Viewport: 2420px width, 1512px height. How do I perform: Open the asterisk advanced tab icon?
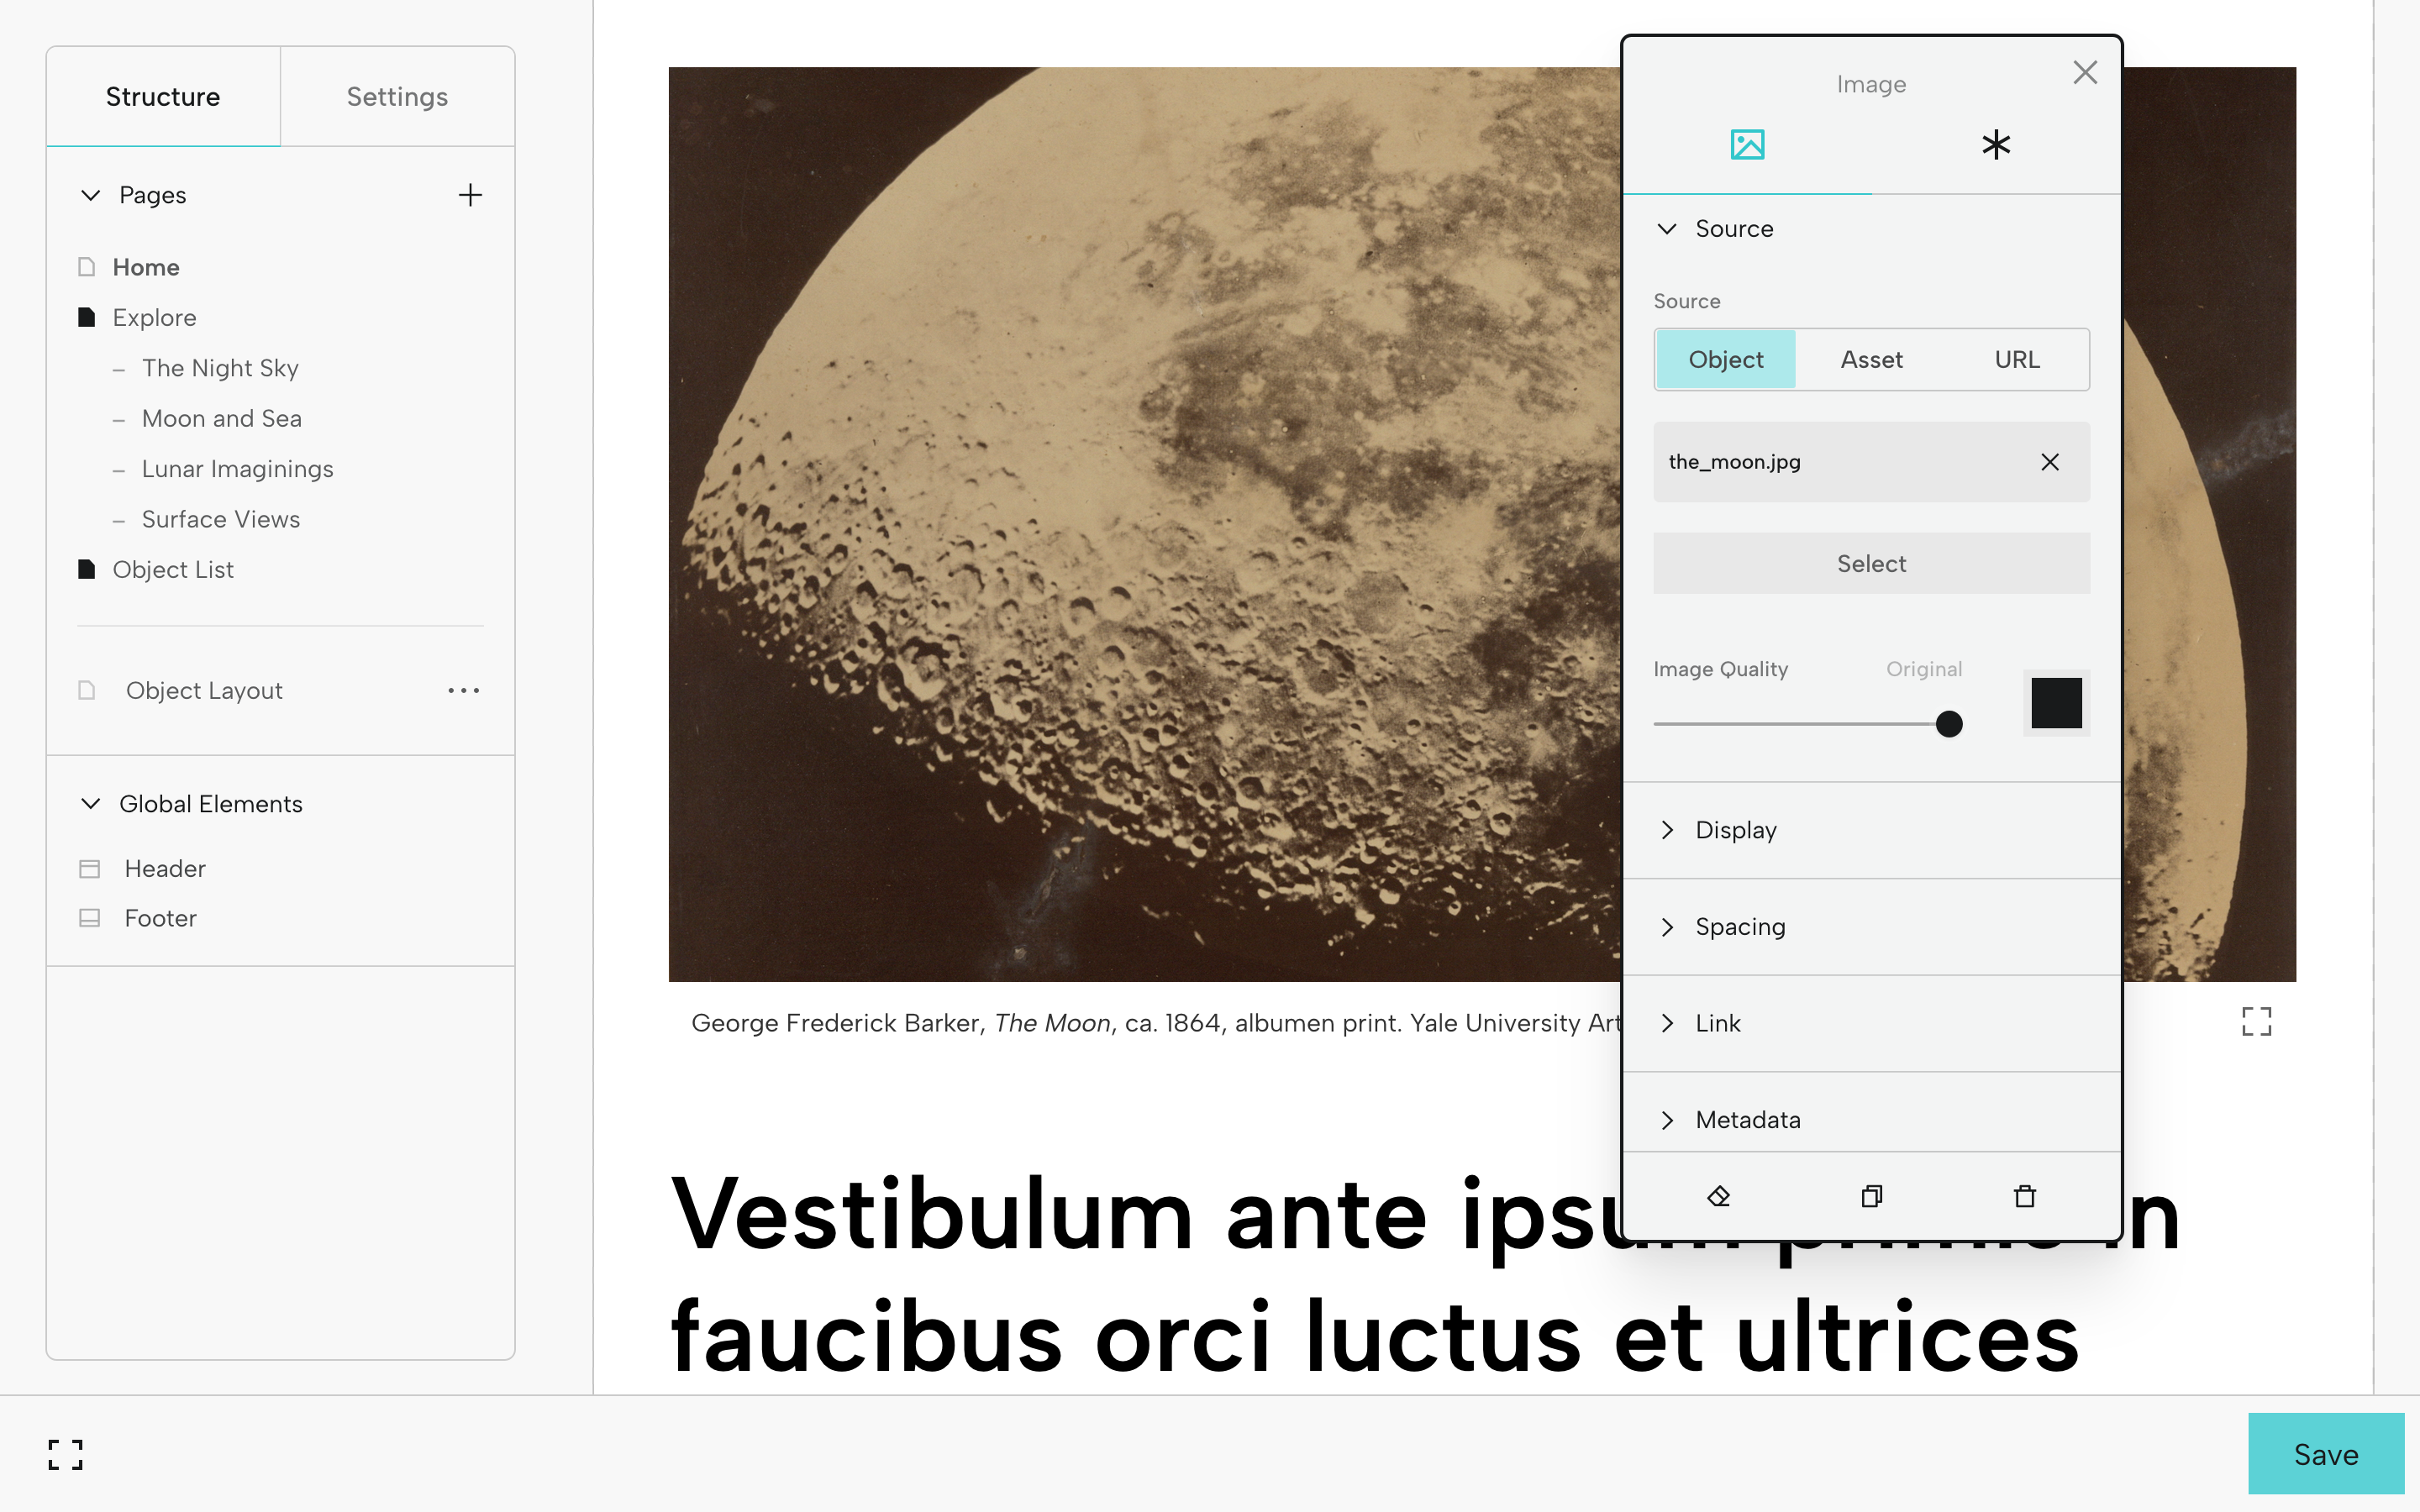click(x=1995, y=145)
